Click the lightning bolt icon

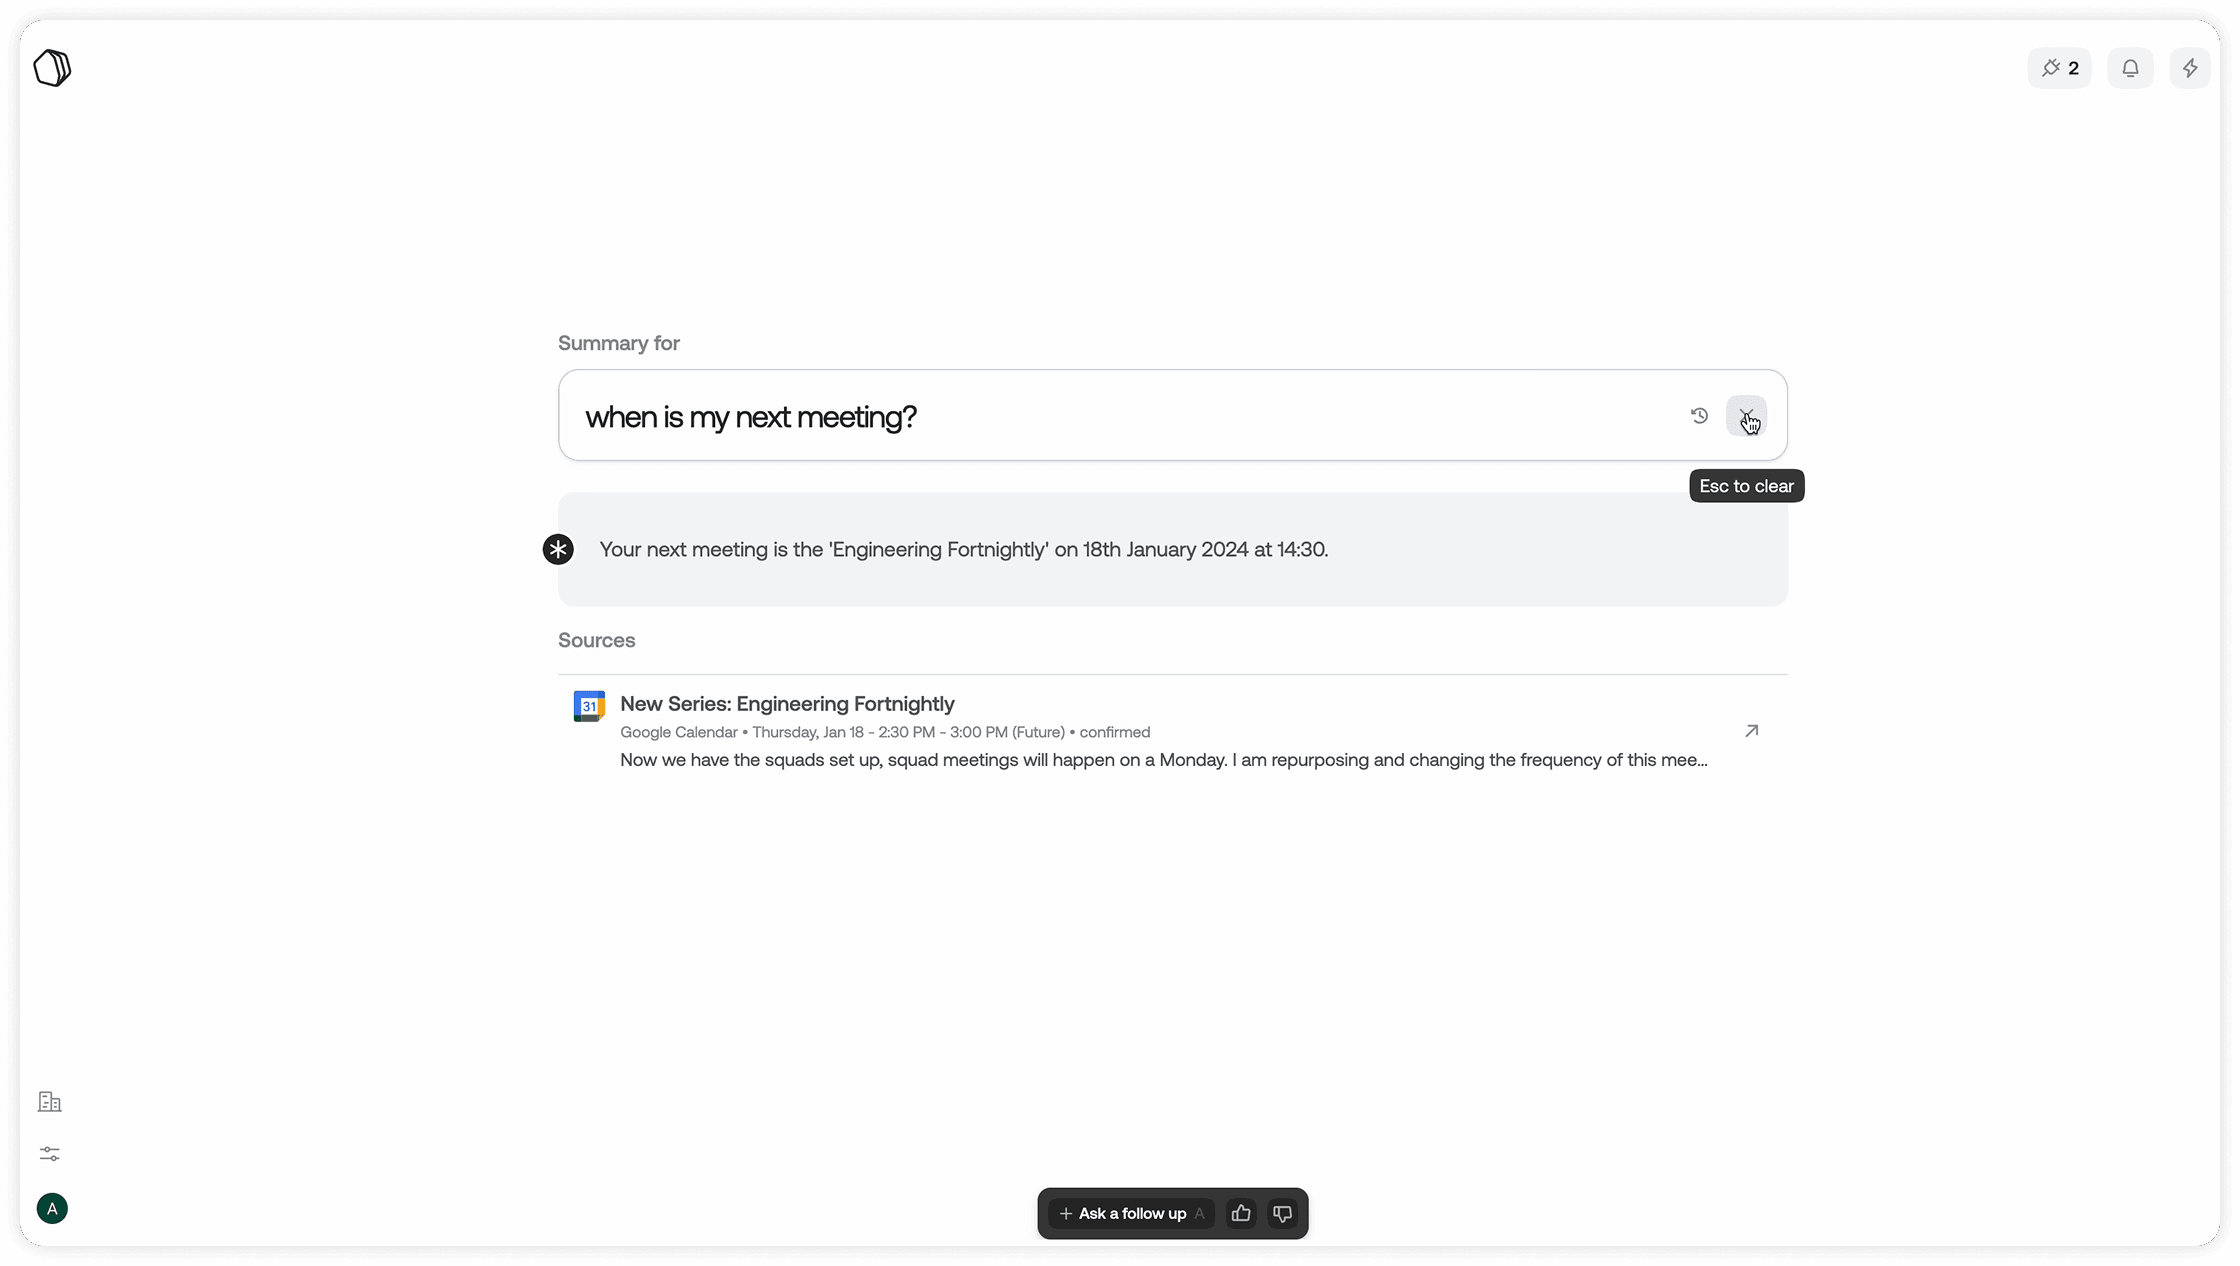pyautogui.click(x=2190, y=68)
